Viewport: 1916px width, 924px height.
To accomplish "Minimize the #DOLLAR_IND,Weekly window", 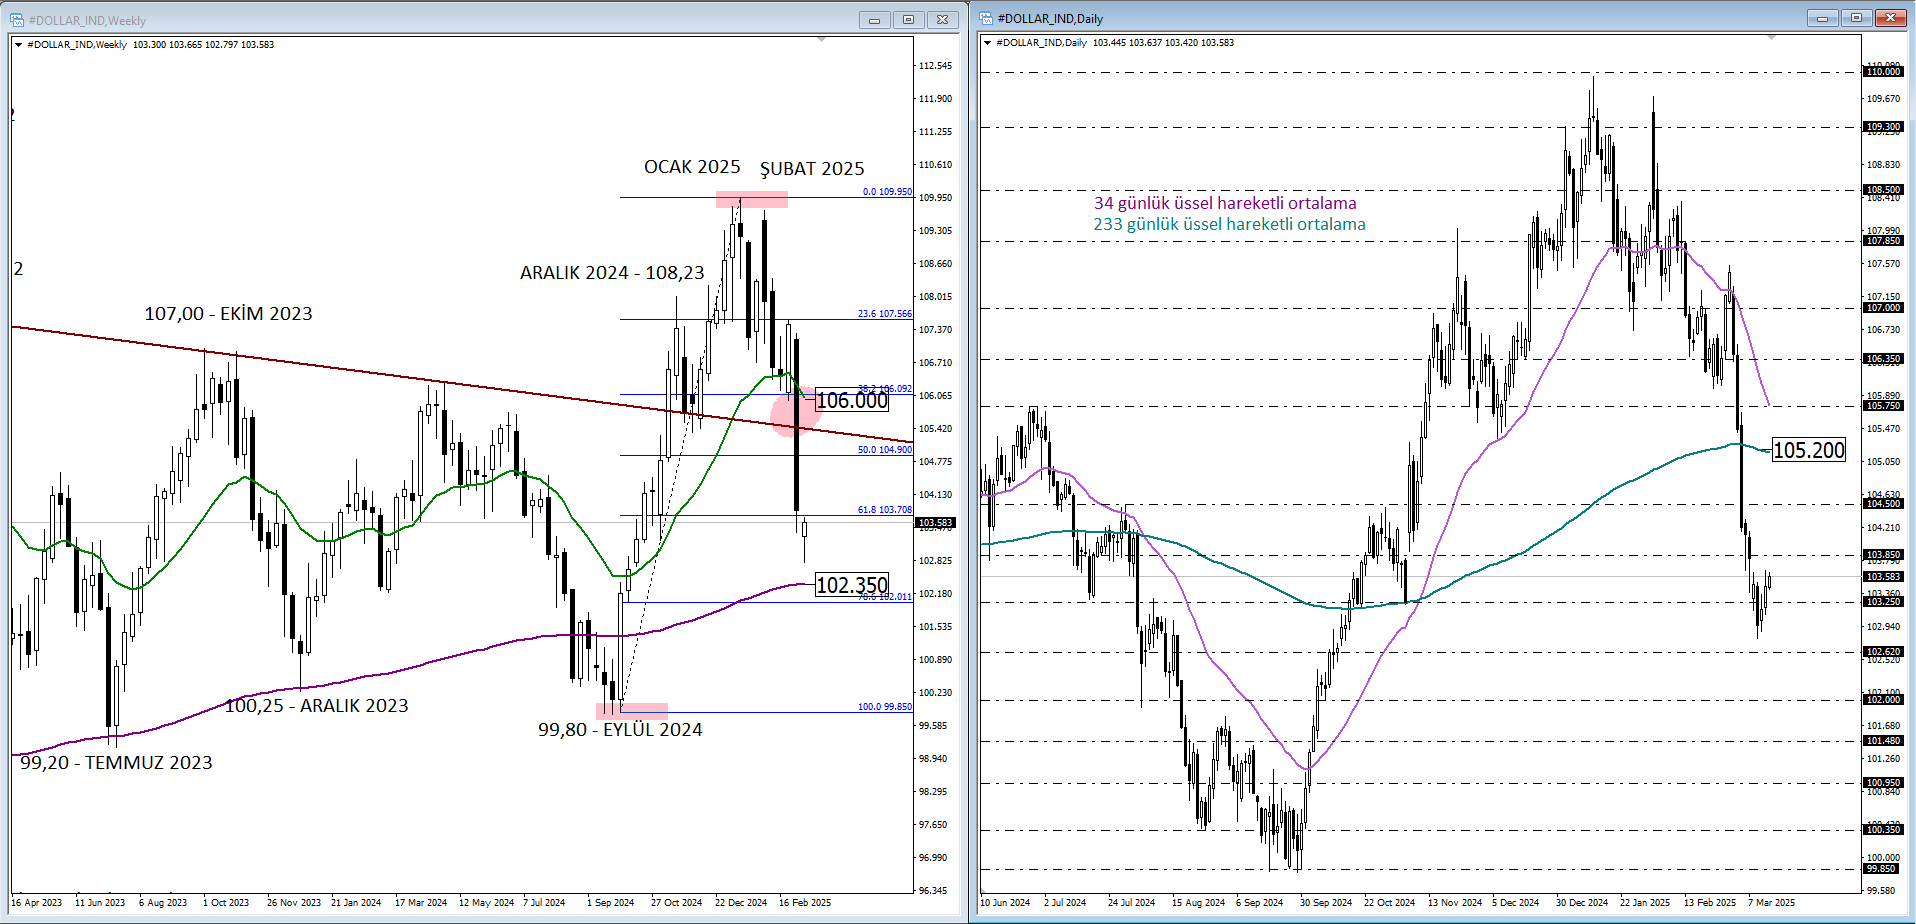I will [874, 19].
